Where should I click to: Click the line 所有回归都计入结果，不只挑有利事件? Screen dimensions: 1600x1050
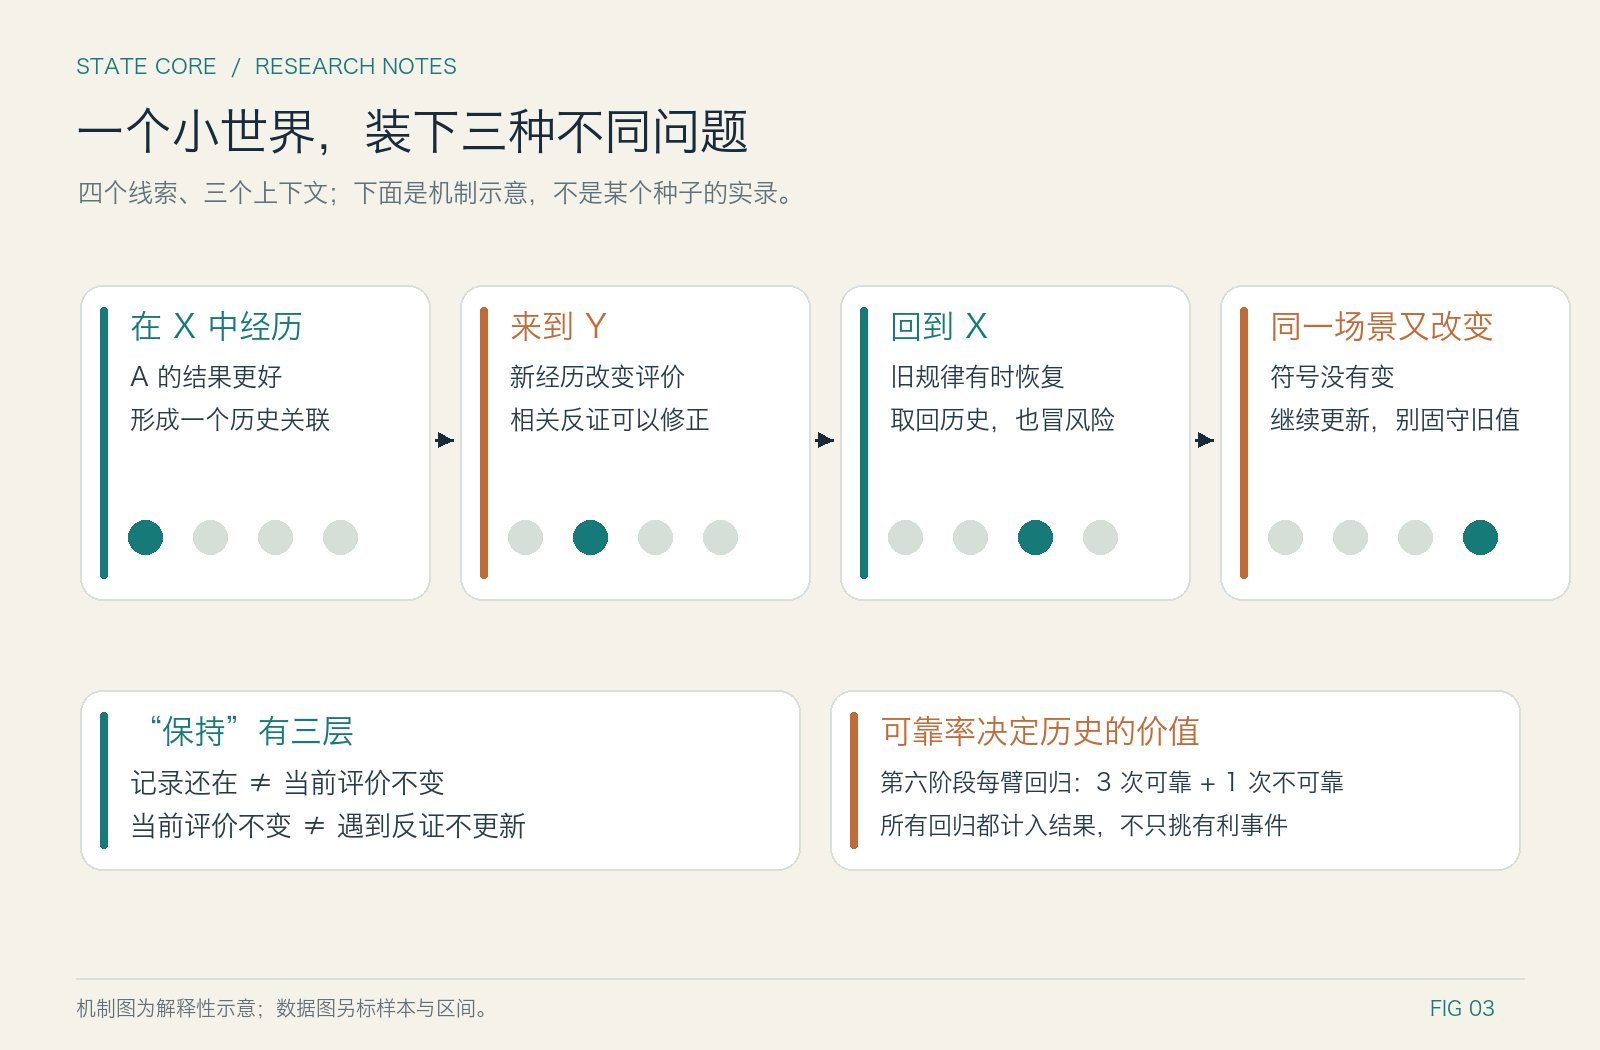click(x=1084, y=825)
